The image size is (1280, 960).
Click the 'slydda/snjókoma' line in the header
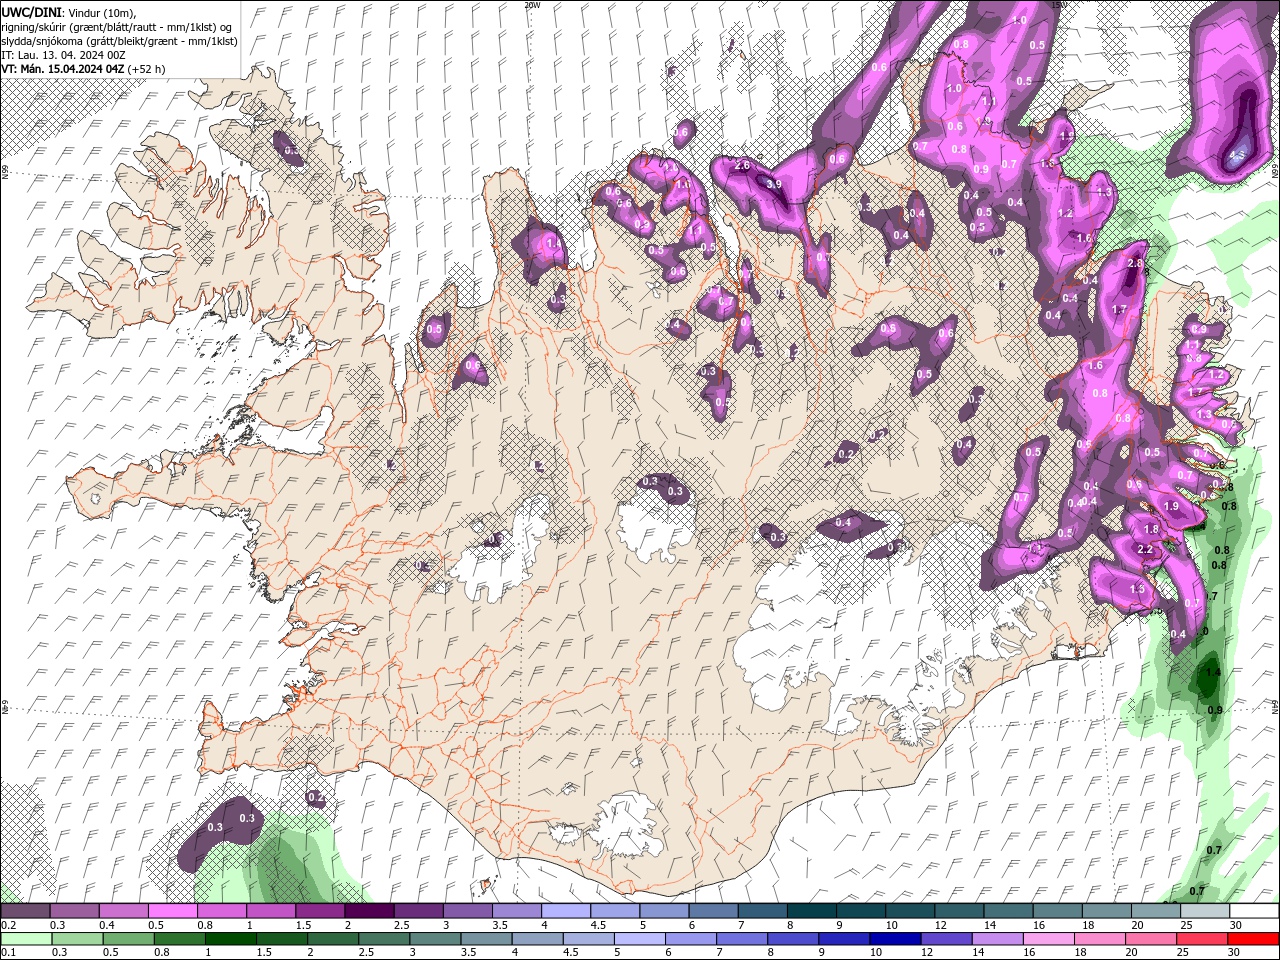tap(119, 40)
